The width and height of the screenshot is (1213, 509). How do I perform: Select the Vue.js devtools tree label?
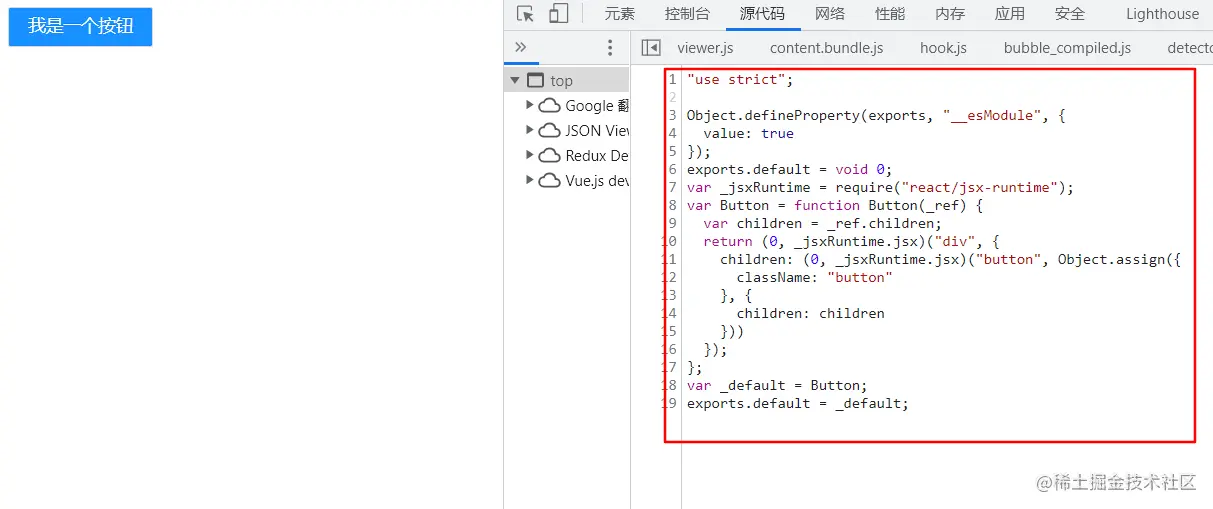597,181
